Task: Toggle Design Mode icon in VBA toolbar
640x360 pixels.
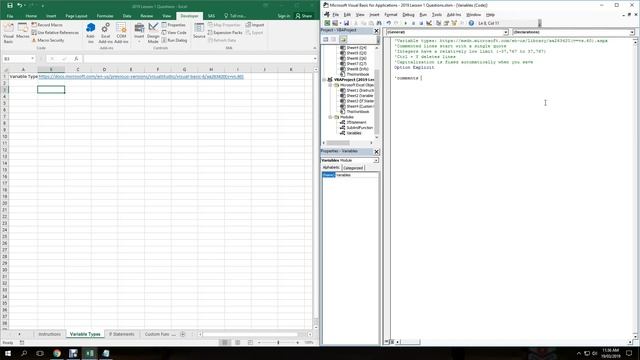Action: tap(429, 23)
